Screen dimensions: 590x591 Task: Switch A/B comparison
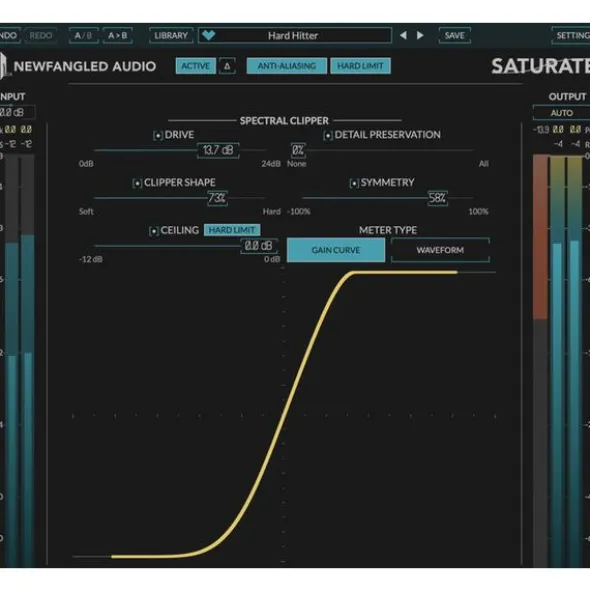point(83,35)
